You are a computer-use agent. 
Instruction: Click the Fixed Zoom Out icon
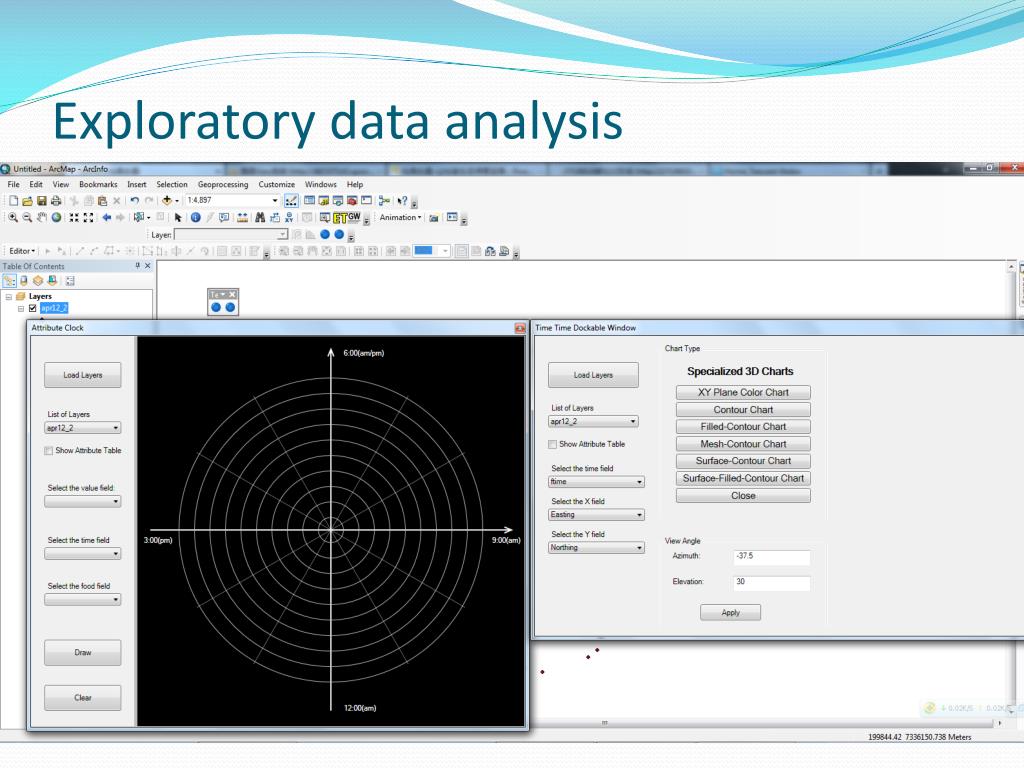click(x=88, y=217)
